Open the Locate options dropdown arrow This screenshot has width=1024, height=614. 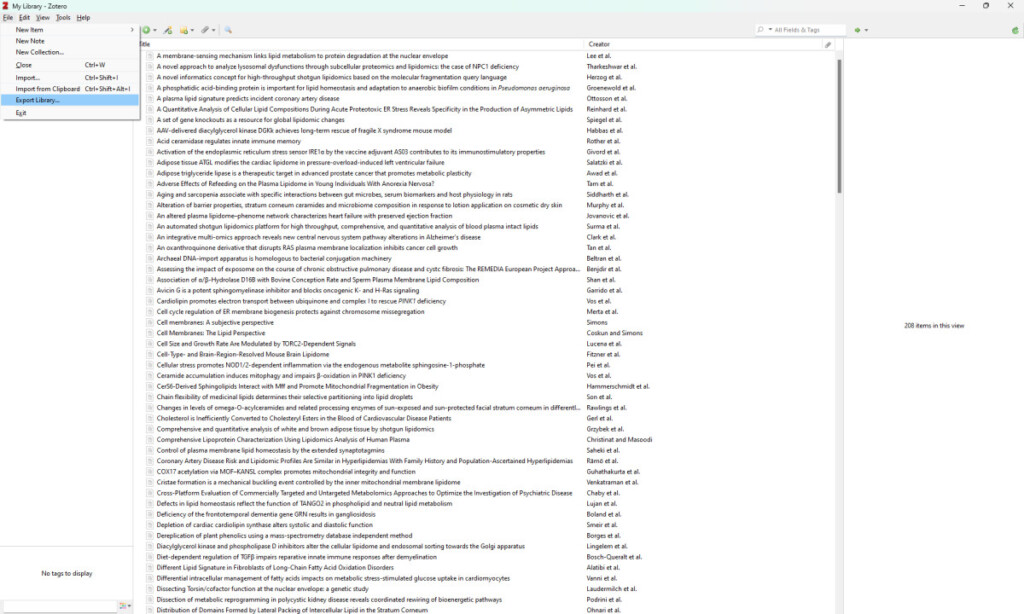[867, 31]
